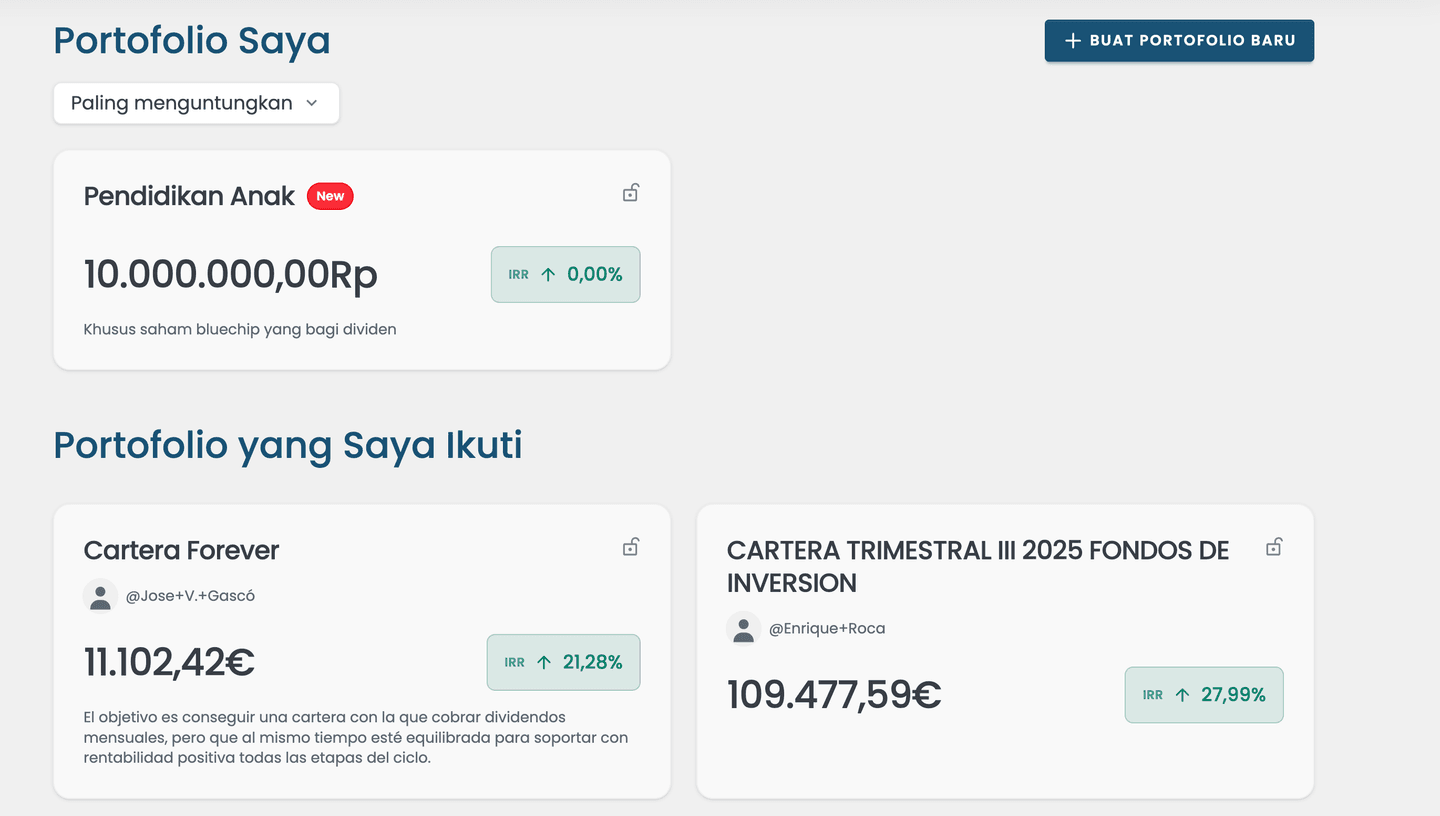Click the plus icon in Buat Portofolio Baru

click(1073, 41)
